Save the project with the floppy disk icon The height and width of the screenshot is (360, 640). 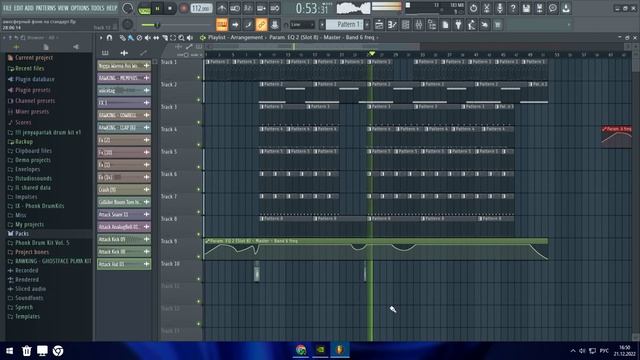click(x=526, y=8)
